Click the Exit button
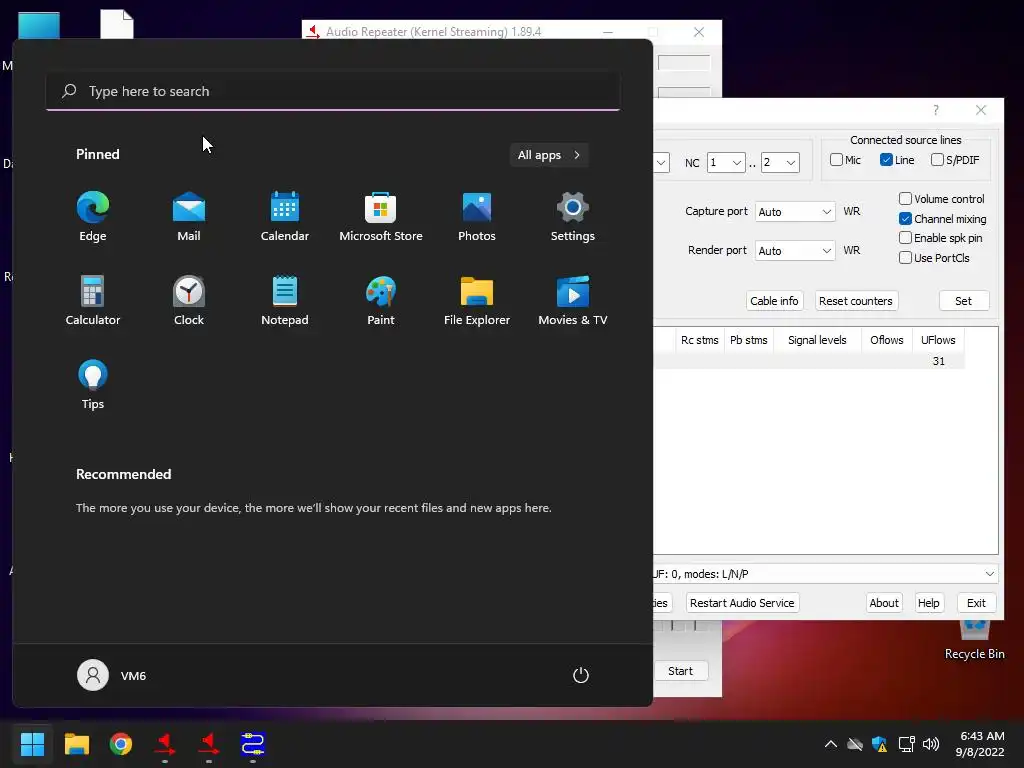Image resolution: width=1024 pixels, height=768 pixels. (x=976, y=603)
